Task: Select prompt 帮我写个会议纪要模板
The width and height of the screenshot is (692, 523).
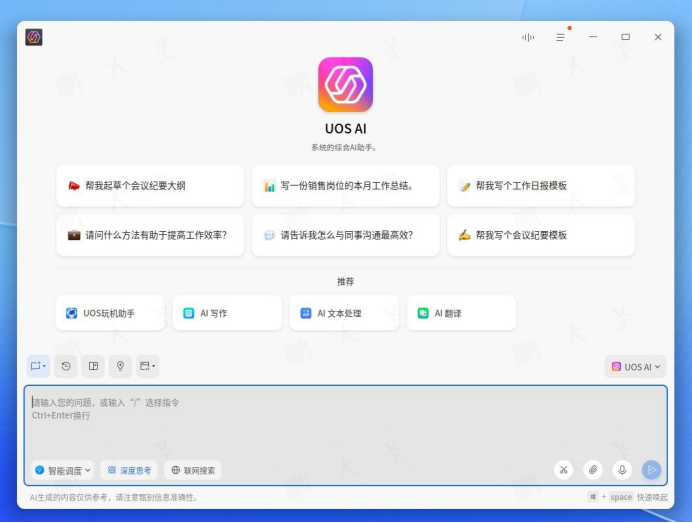Action: pyautogui.click(x=541, y=235)
